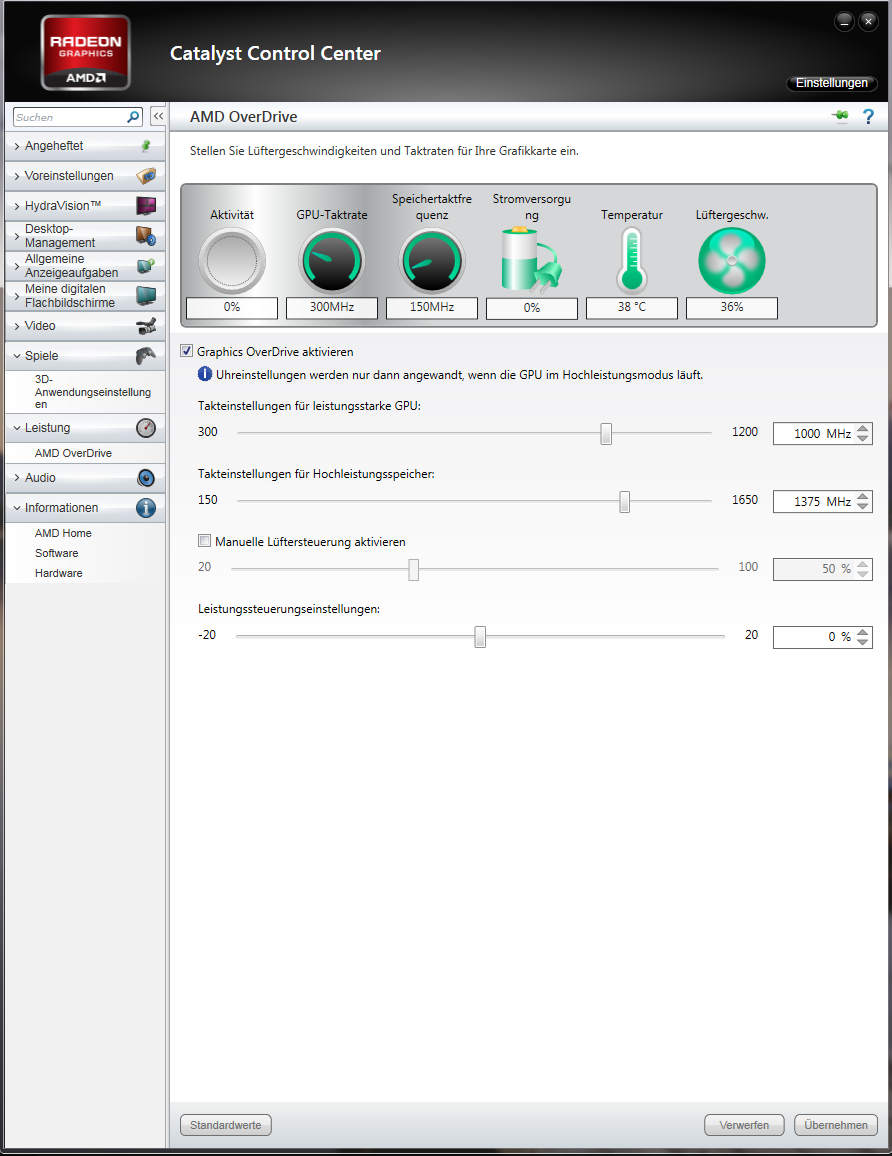The width and height of the screenshot is (892, 1156).
Task: Click the Audio speaker icon
Action: tap(146, 478)
